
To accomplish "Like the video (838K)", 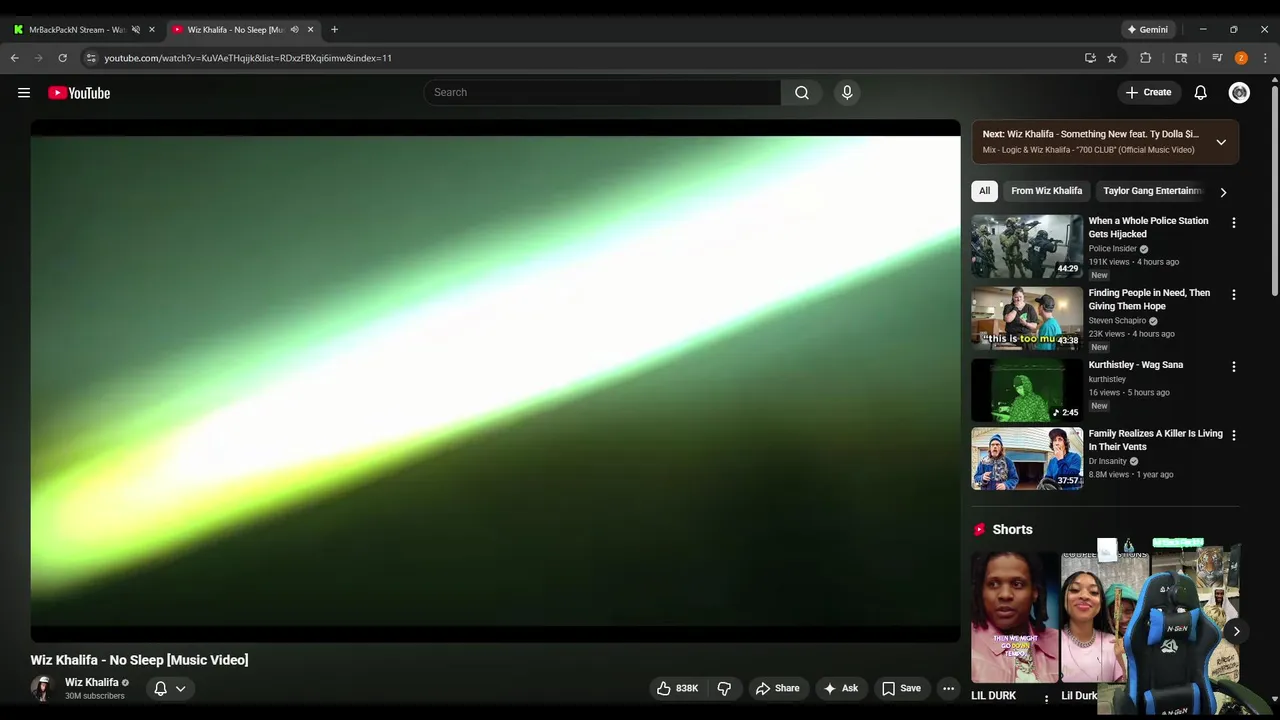I will 677,688.
